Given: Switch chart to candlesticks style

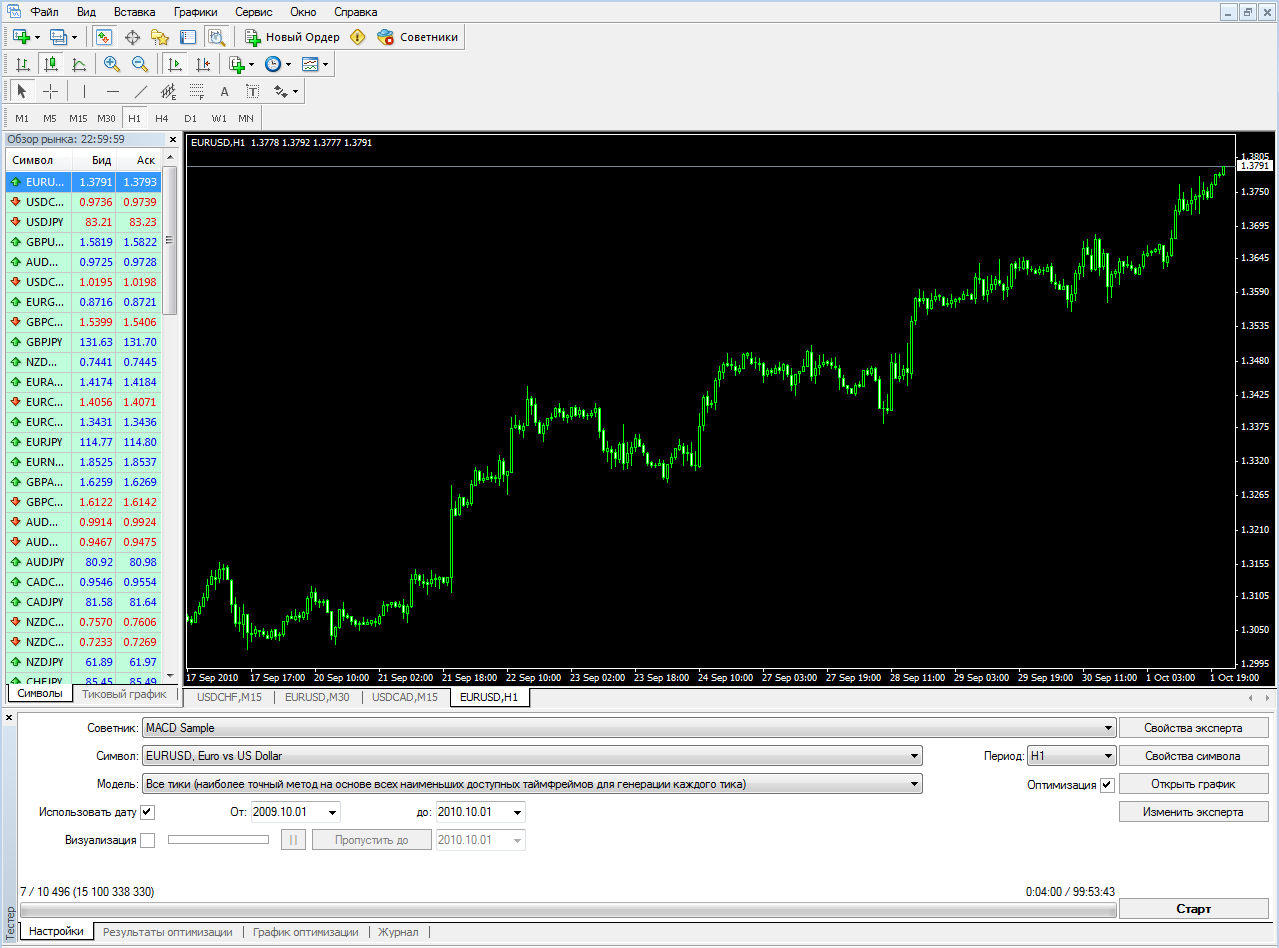Looking at the screenshot, I should 51,64.
